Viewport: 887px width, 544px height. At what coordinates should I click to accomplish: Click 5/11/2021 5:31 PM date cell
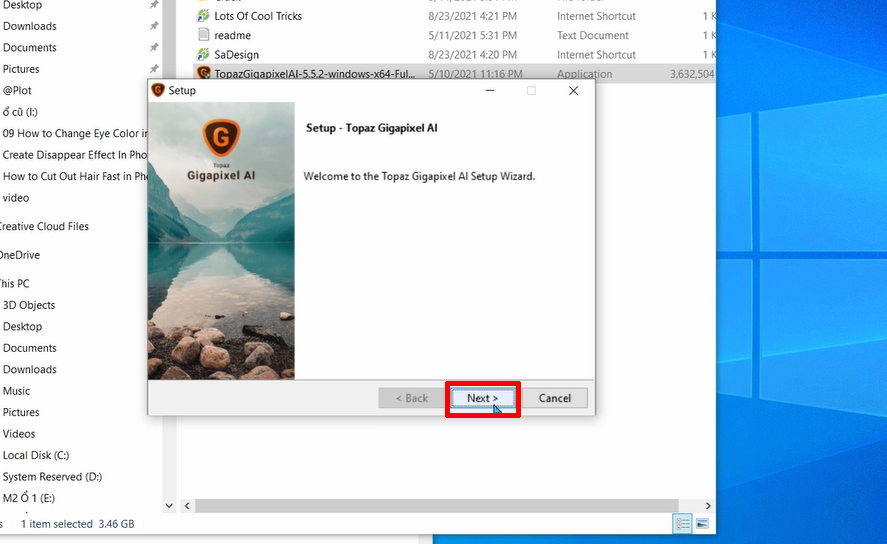coord(472,35)
